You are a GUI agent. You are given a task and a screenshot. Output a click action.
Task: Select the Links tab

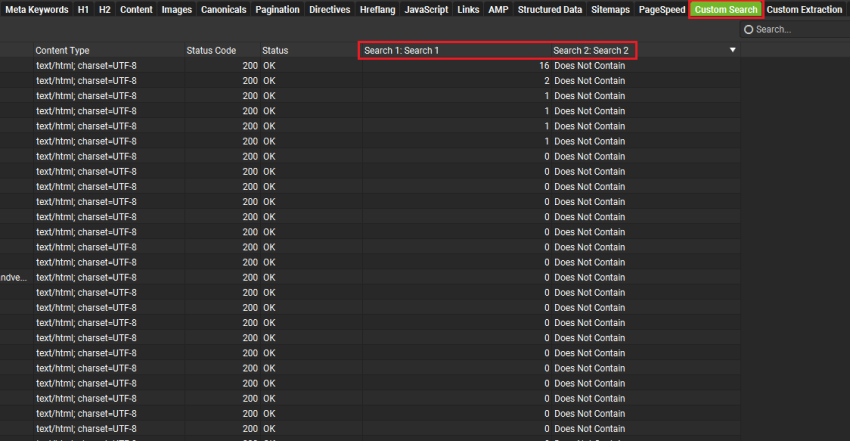468,9
